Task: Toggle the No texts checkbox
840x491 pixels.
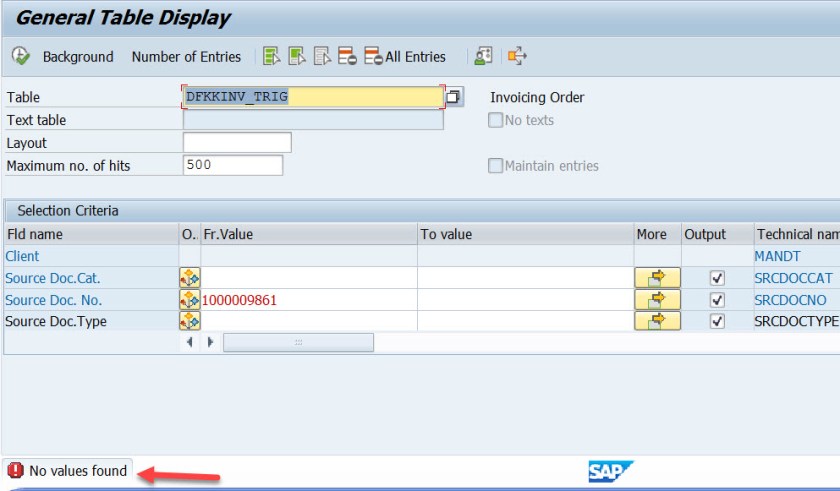Action: (x=496, y=120)
